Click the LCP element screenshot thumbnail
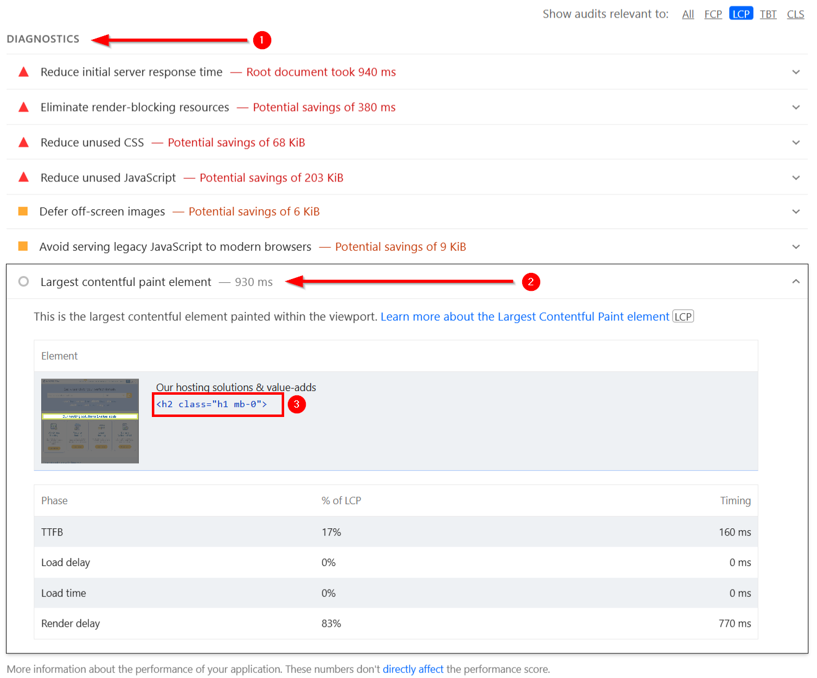 click(90, 420)
